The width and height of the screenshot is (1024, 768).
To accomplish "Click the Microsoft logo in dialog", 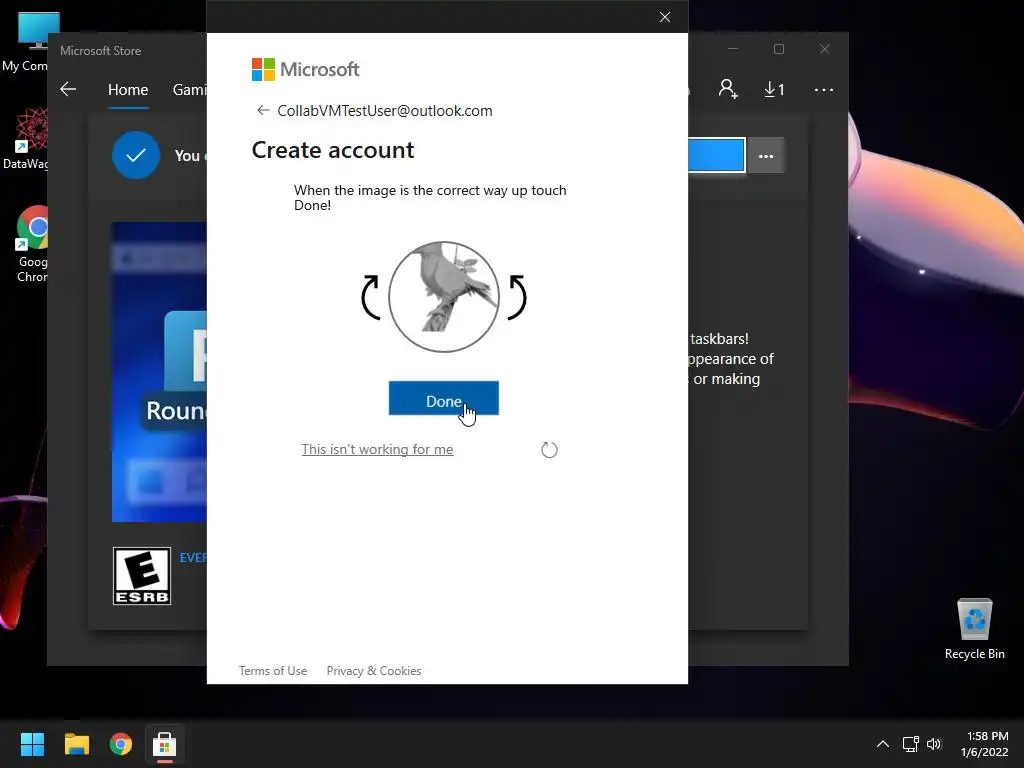I will [x=305, y=69].
